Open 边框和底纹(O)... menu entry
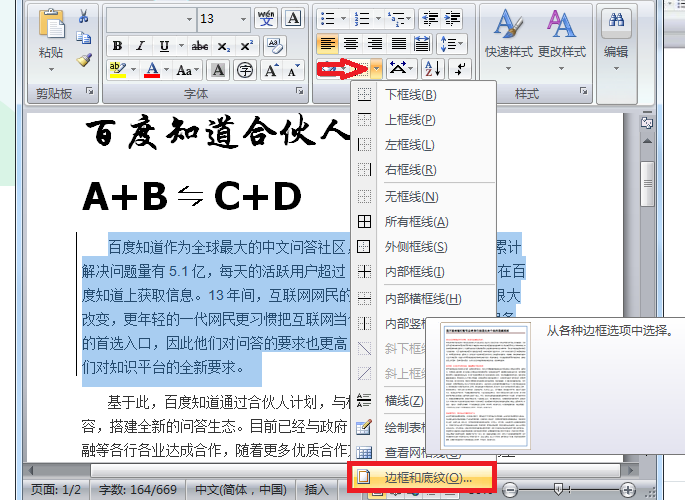 (421, 477)
